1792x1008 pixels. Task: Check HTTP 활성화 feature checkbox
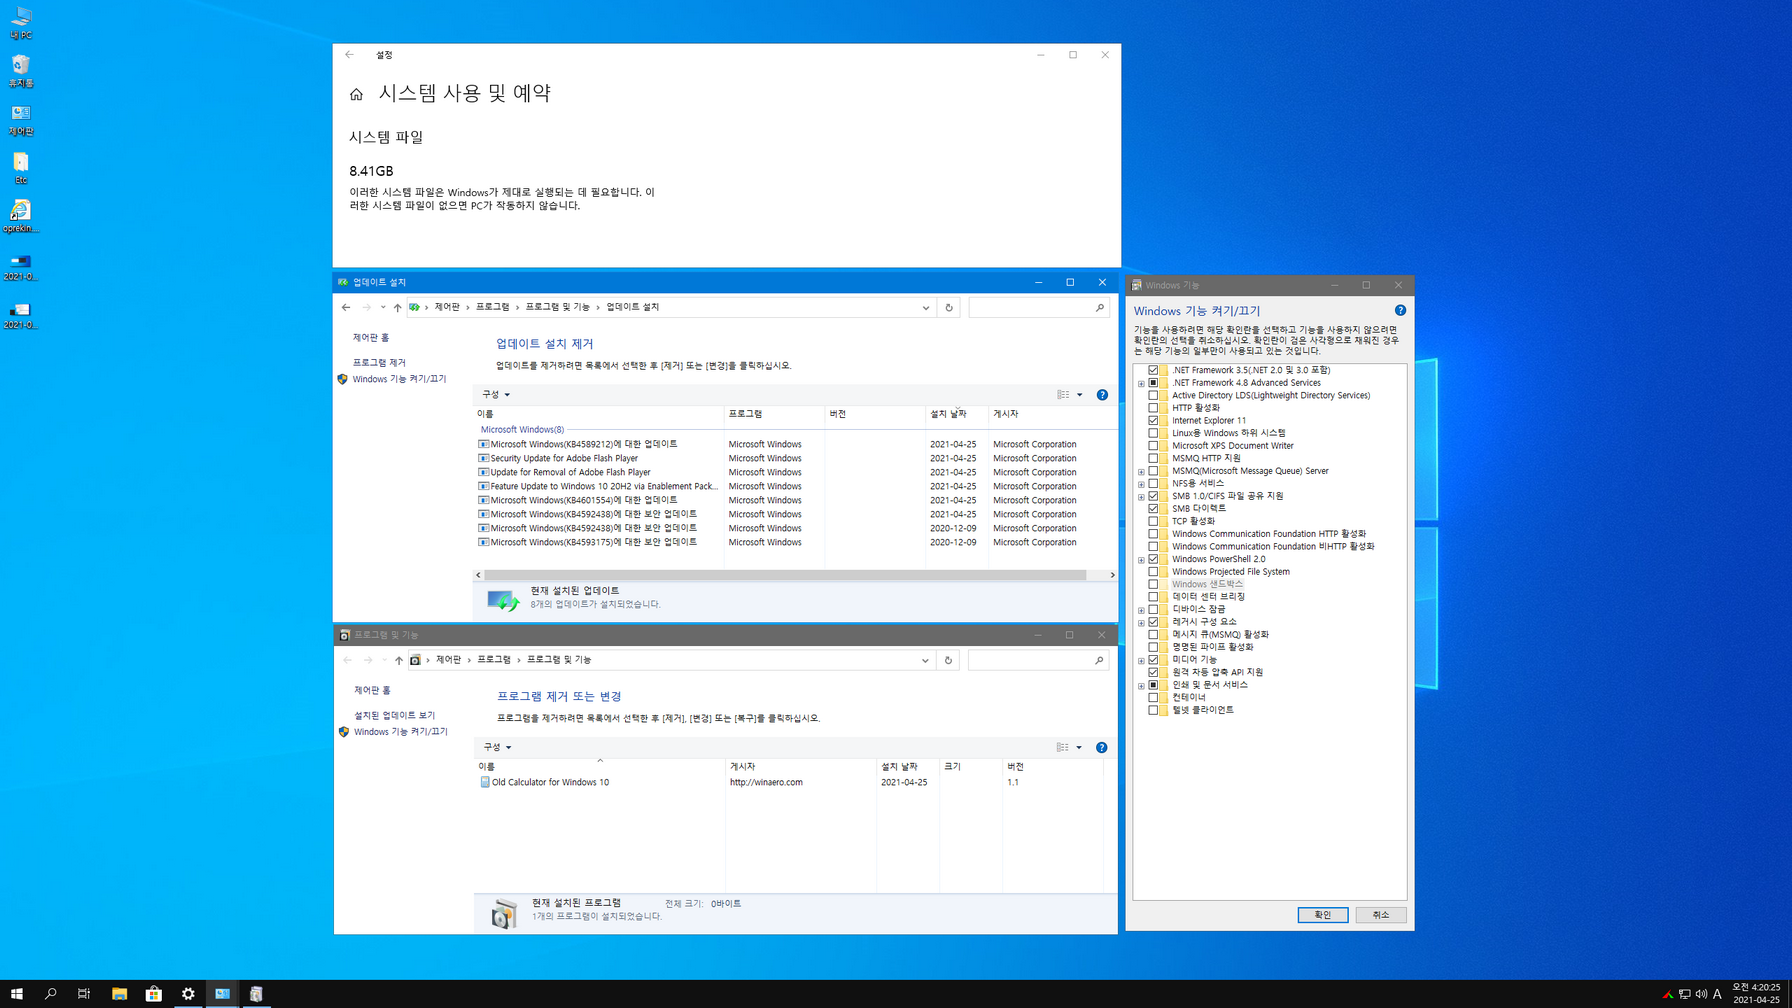pos(1153,408)
